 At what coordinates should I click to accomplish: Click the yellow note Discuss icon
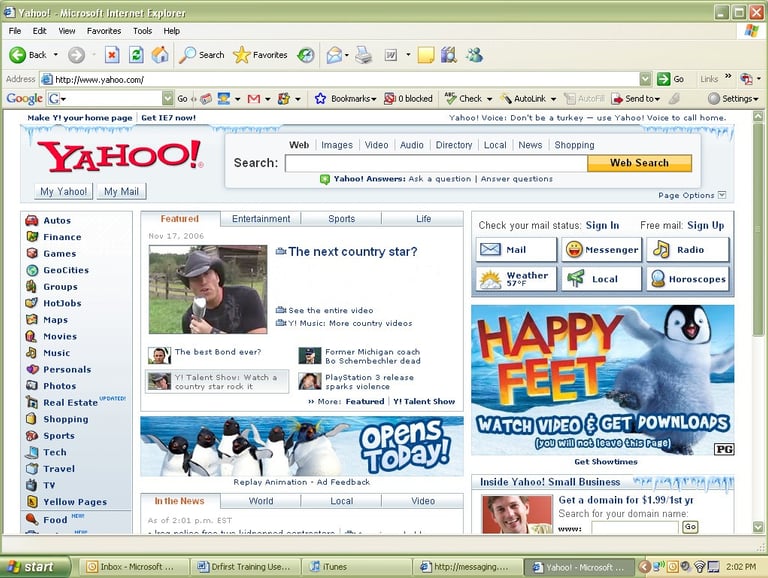tap(425, 55)
